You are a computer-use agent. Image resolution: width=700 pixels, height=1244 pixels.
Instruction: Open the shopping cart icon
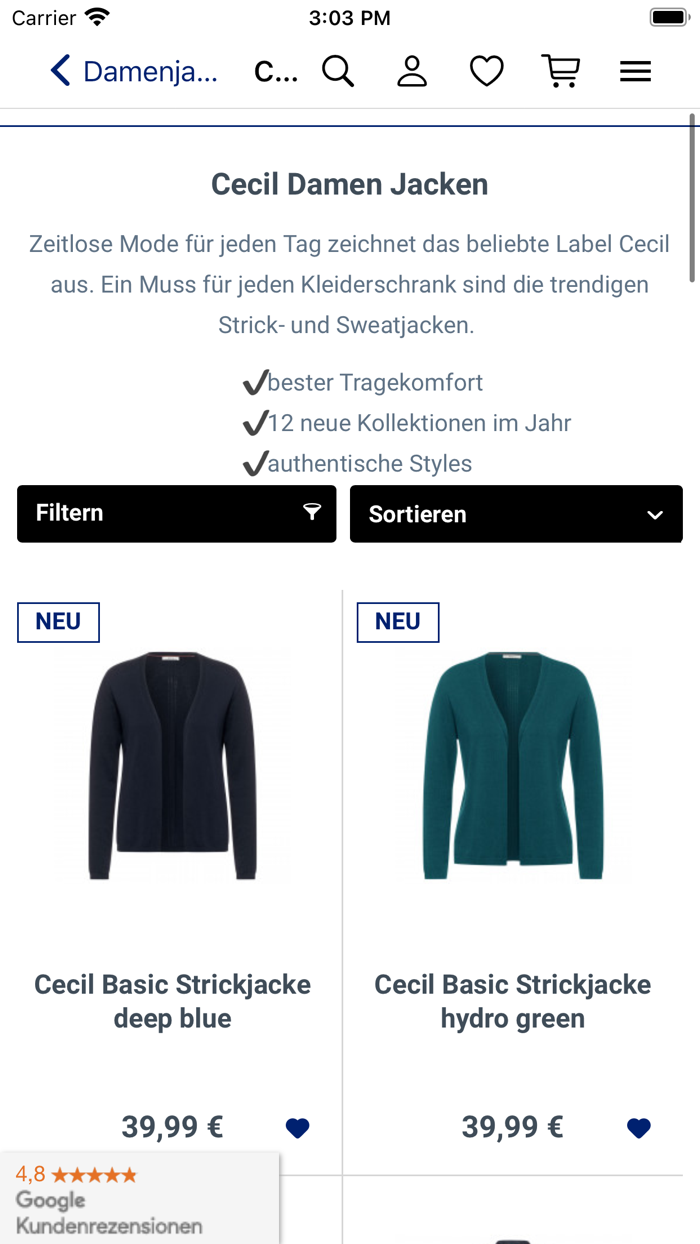561,71
